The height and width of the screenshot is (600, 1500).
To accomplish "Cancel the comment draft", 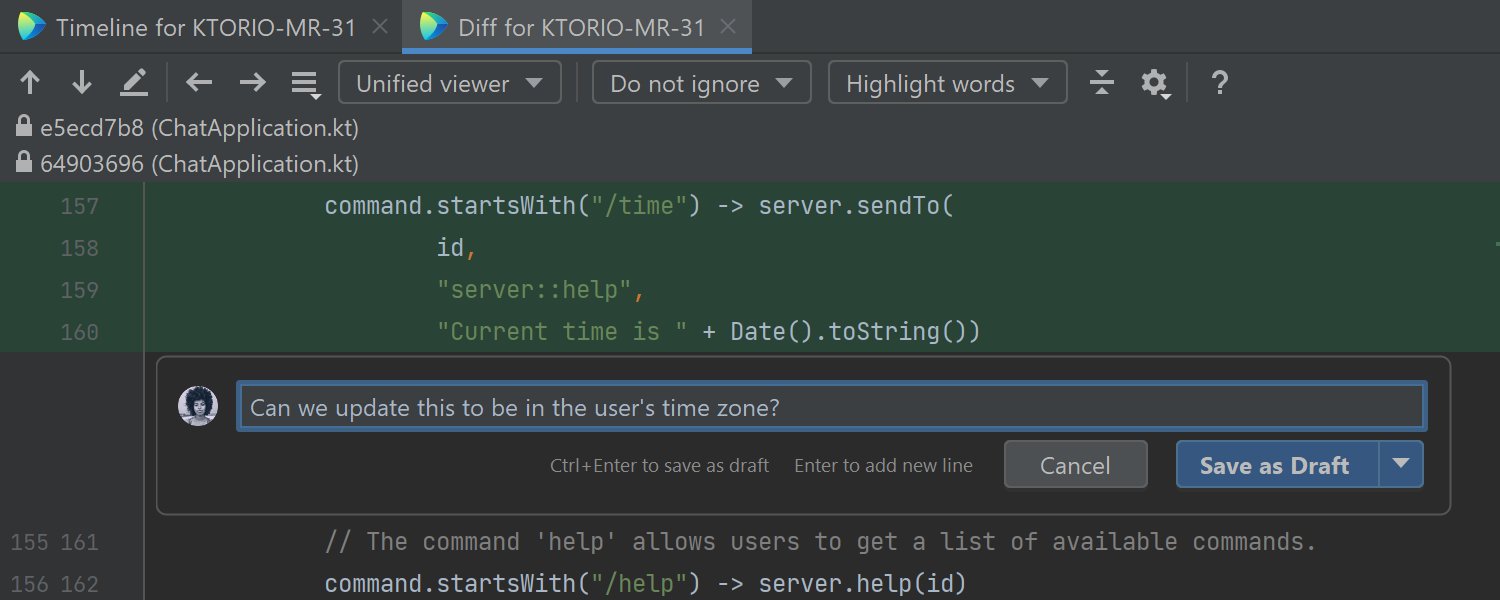I will [x=1075, y=464].
